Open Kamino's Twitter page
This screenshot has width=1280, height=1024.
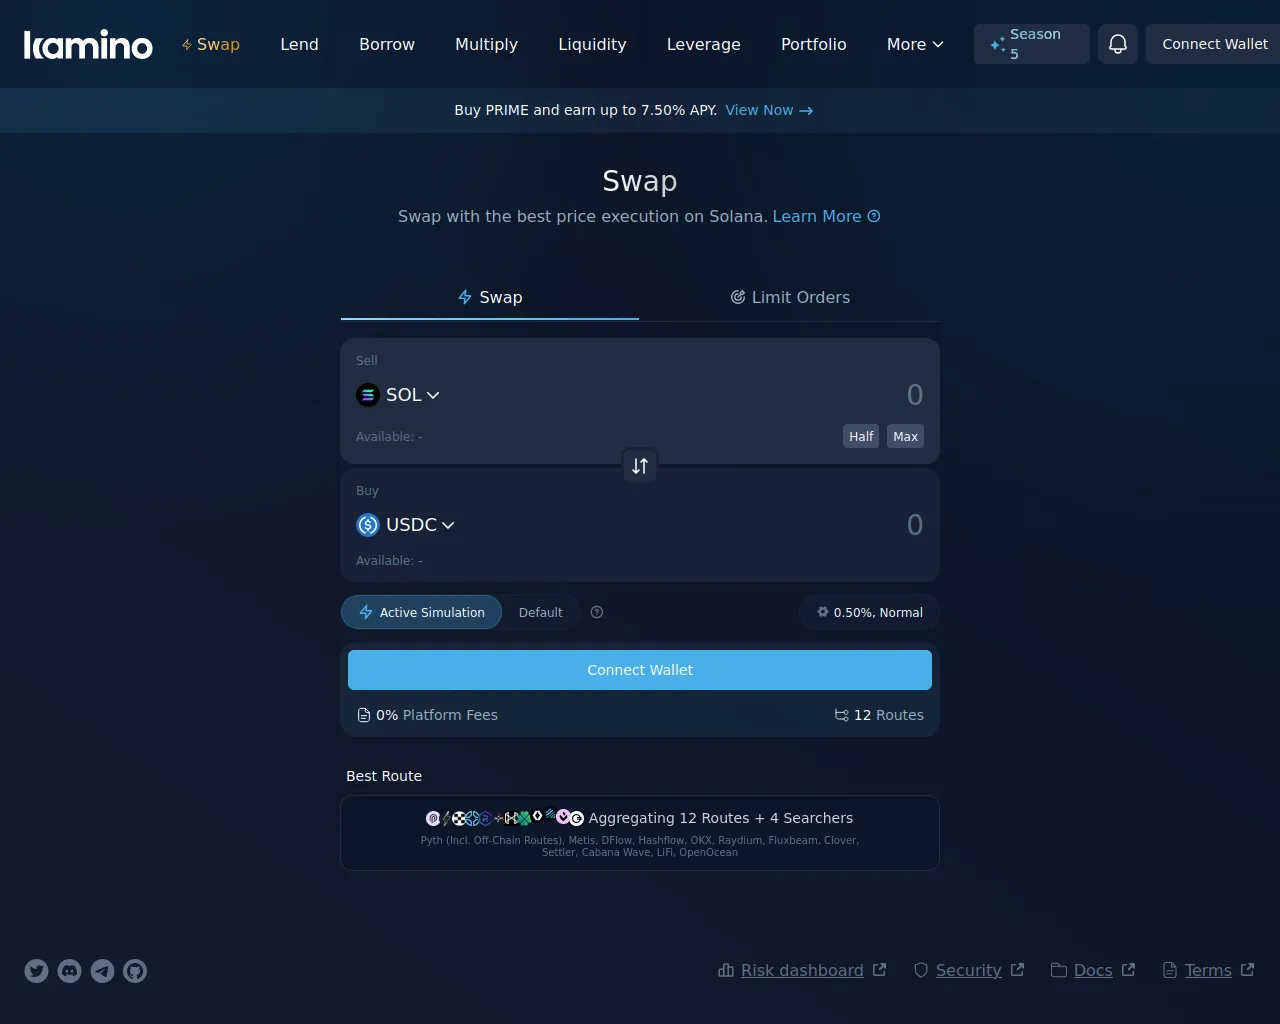pyautogui.click(x=37, y=971)
